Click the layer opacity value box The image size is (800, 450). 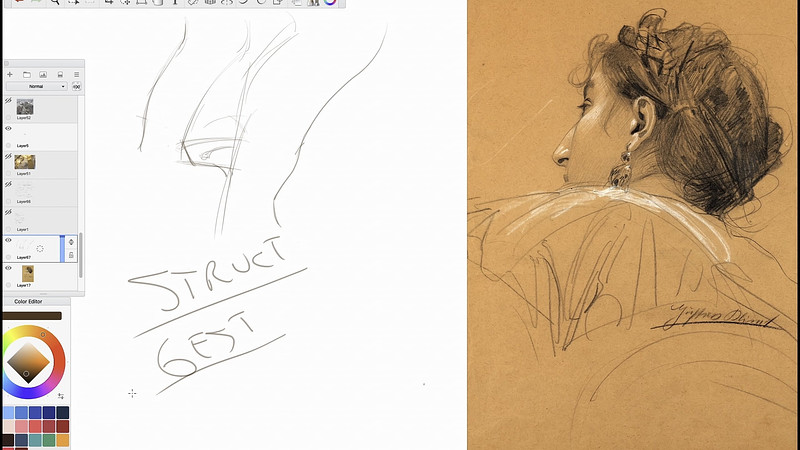click(x=77, y=86)
